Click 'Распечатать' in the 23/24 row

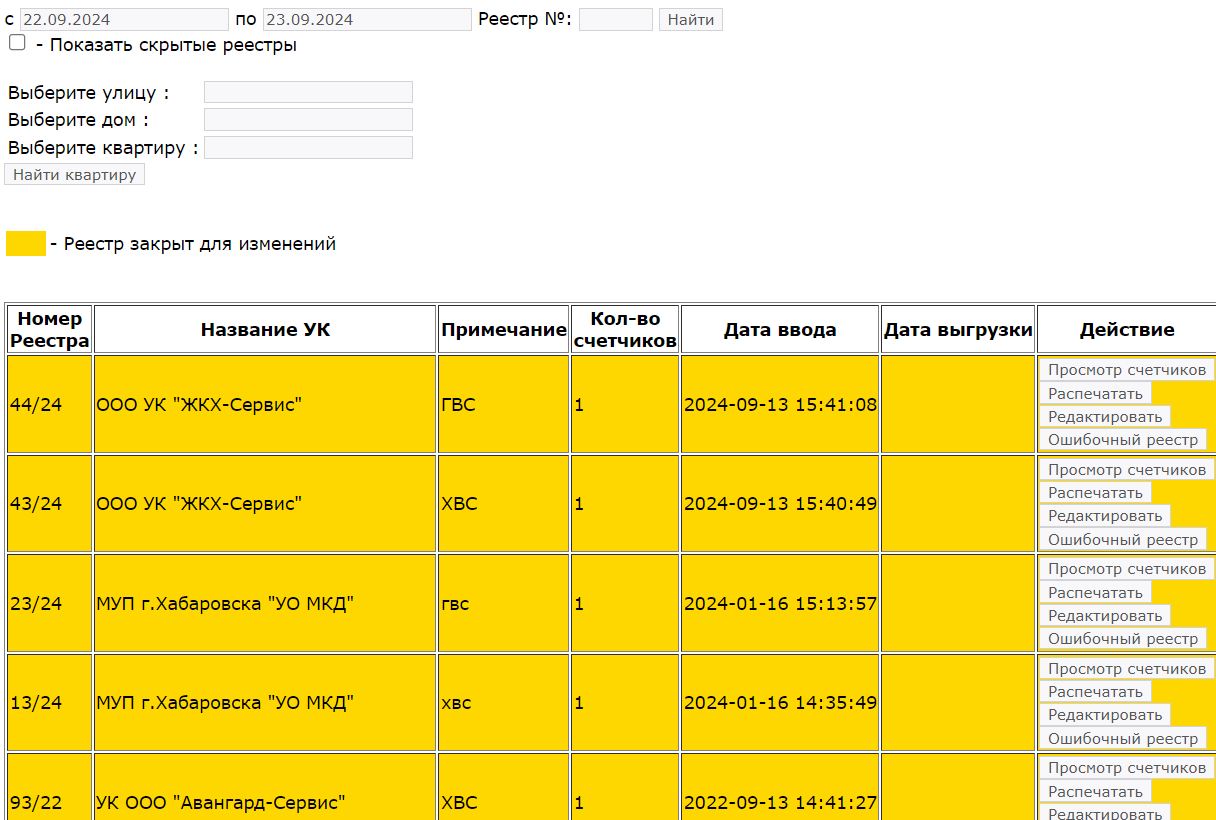[x=1095, y=592]
